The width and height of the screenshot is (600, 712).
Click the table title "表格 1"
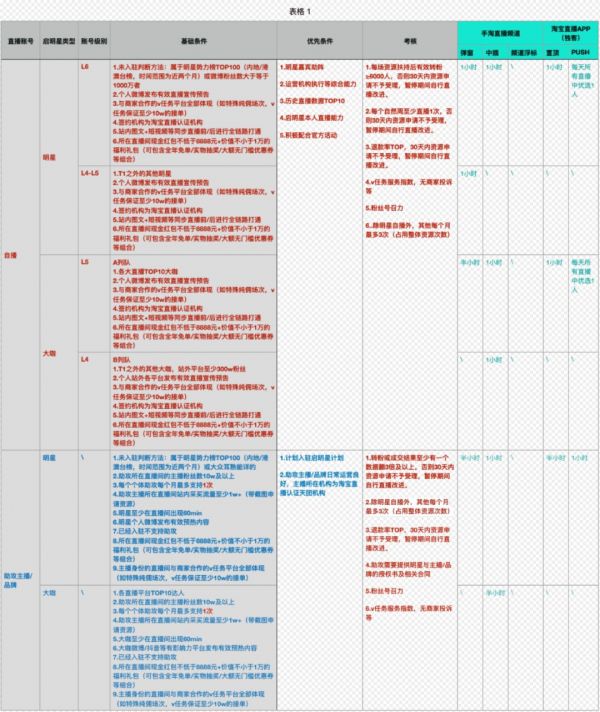pyautogui.click(x=300, y=7)
